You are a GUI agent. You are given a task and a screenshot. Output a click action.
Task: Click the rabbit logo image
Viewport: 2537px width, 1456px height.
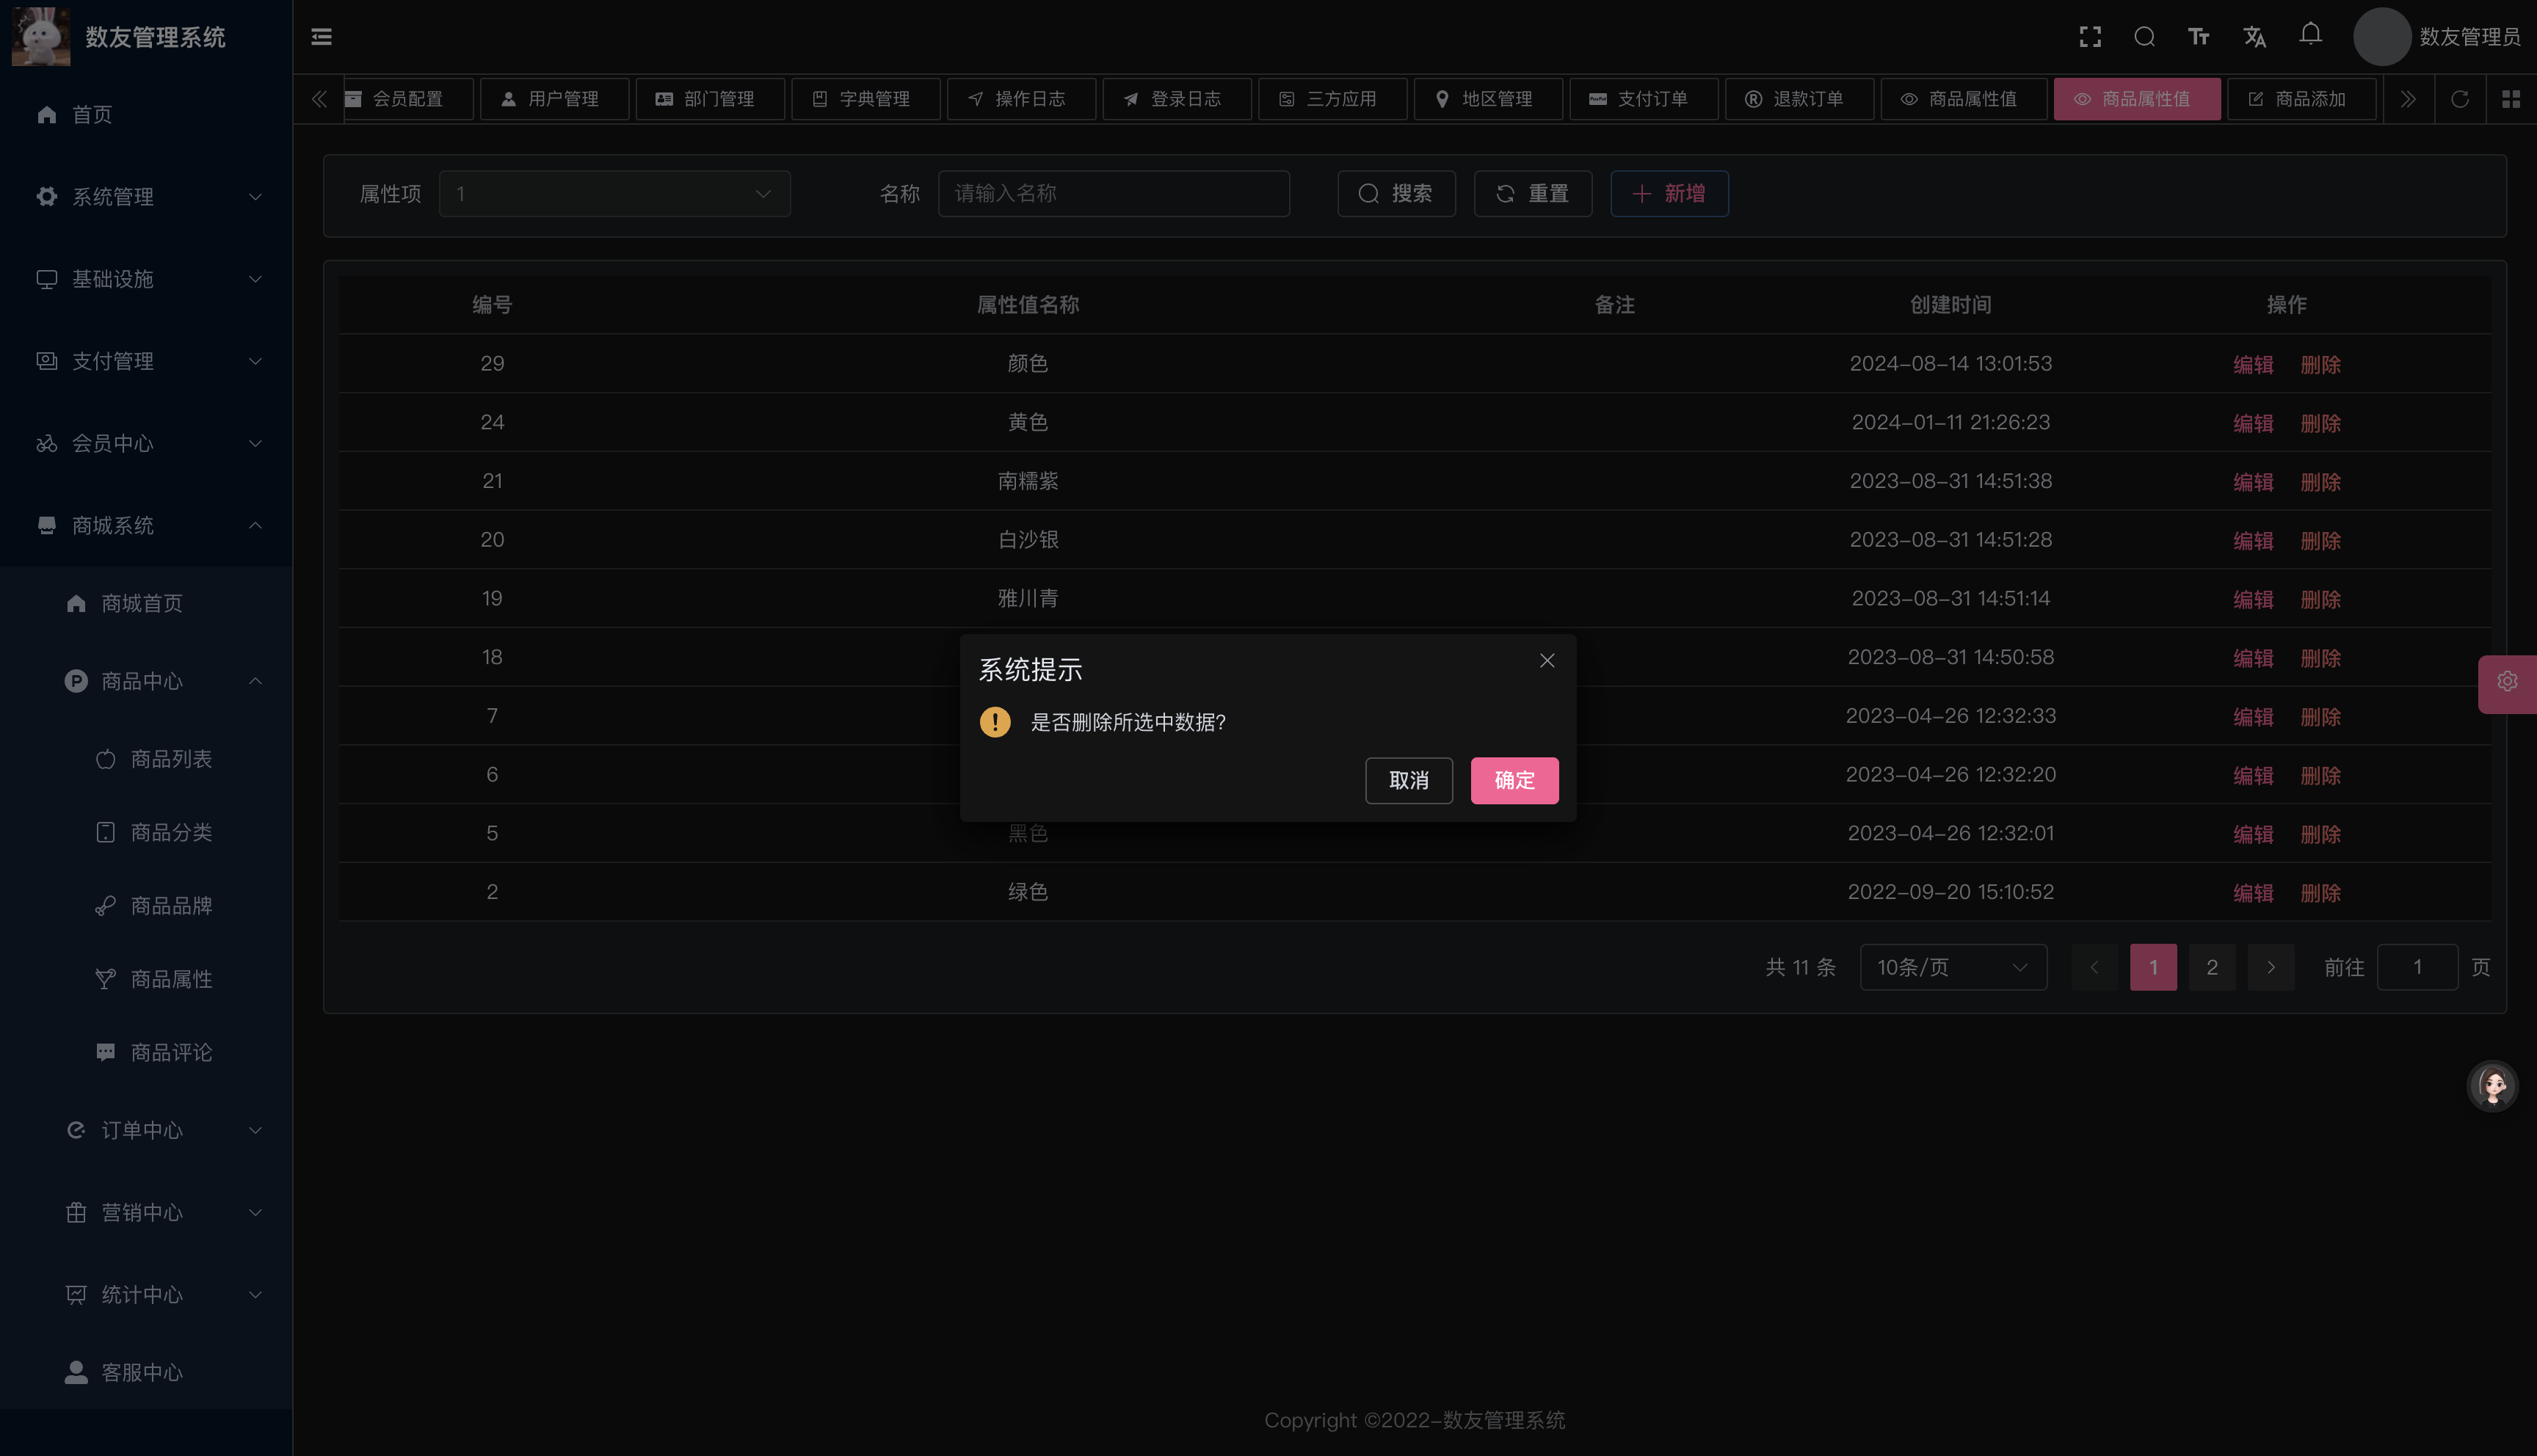tap(41, 37)
